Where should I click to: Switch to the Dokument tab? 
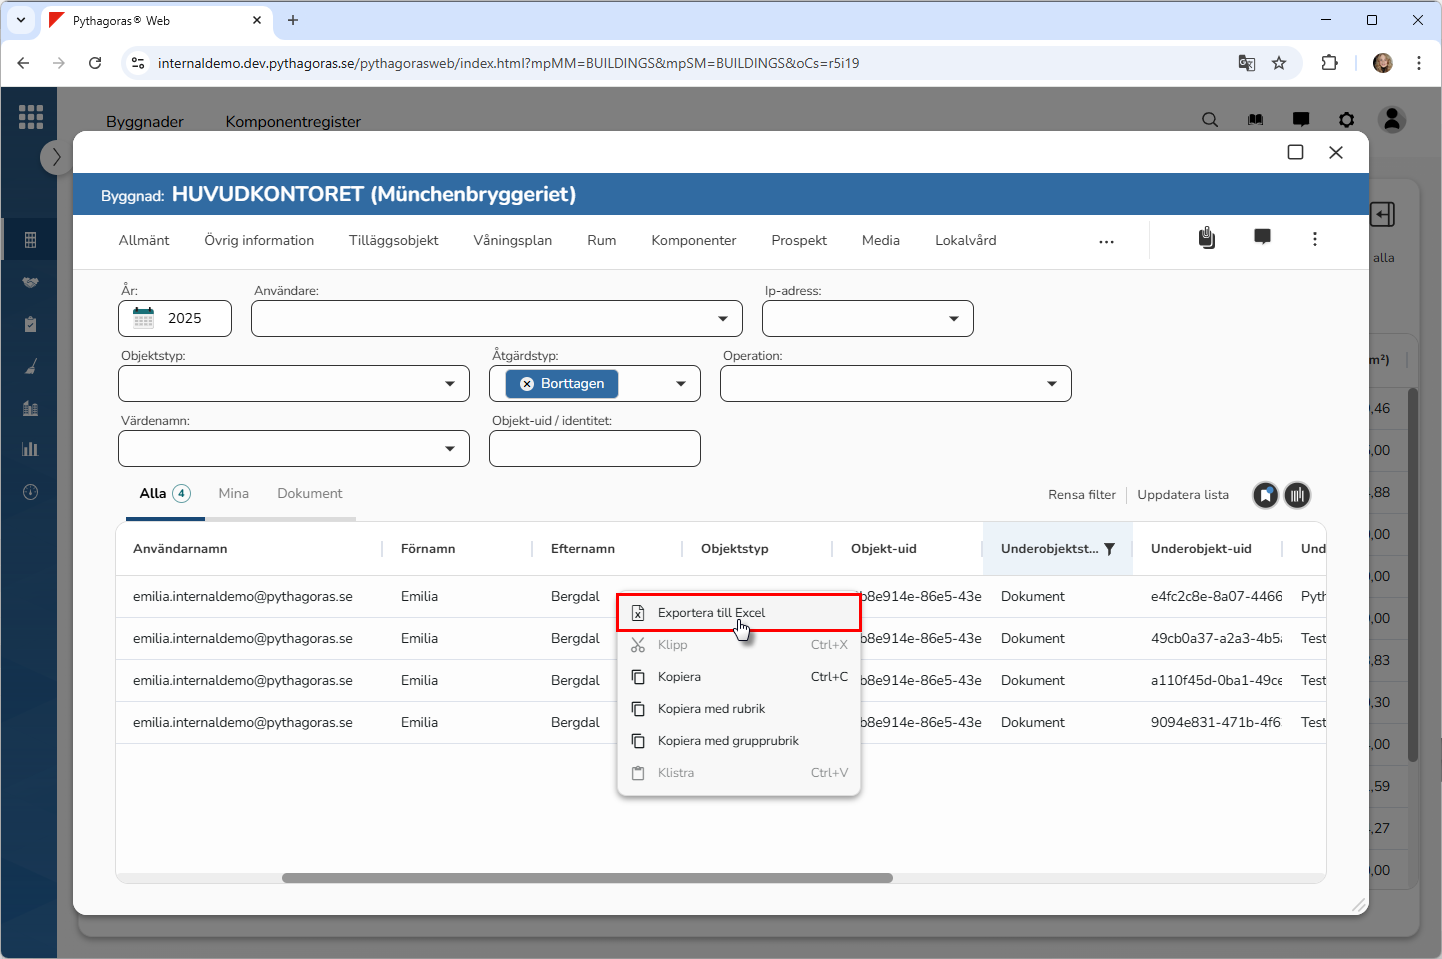tap(309, 494)
